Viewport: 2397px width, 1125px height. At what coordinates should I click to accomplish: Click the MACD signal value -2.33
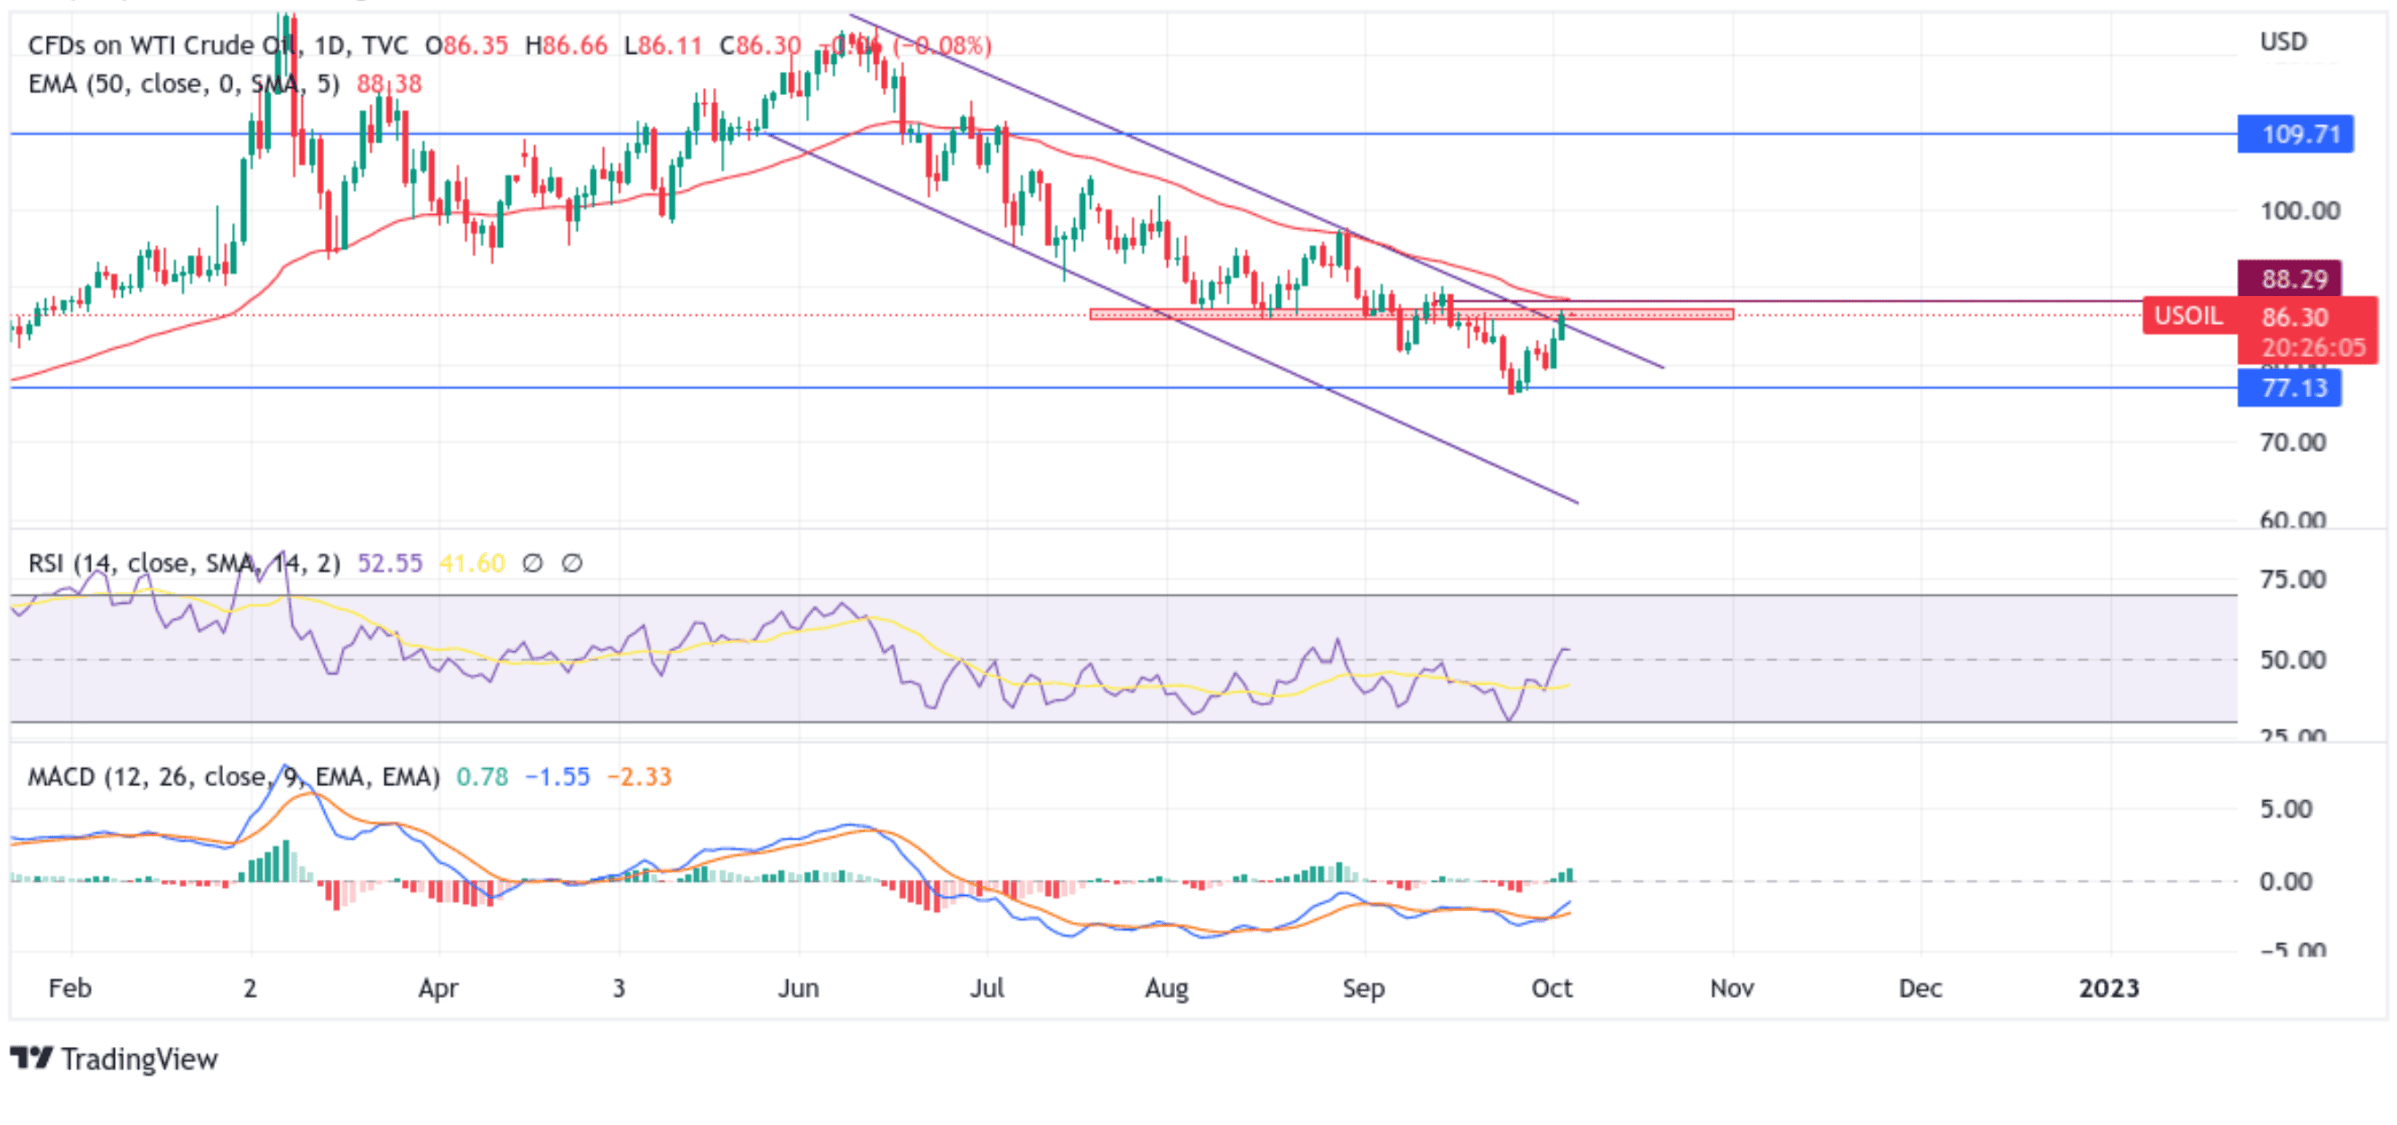(639, 777)
